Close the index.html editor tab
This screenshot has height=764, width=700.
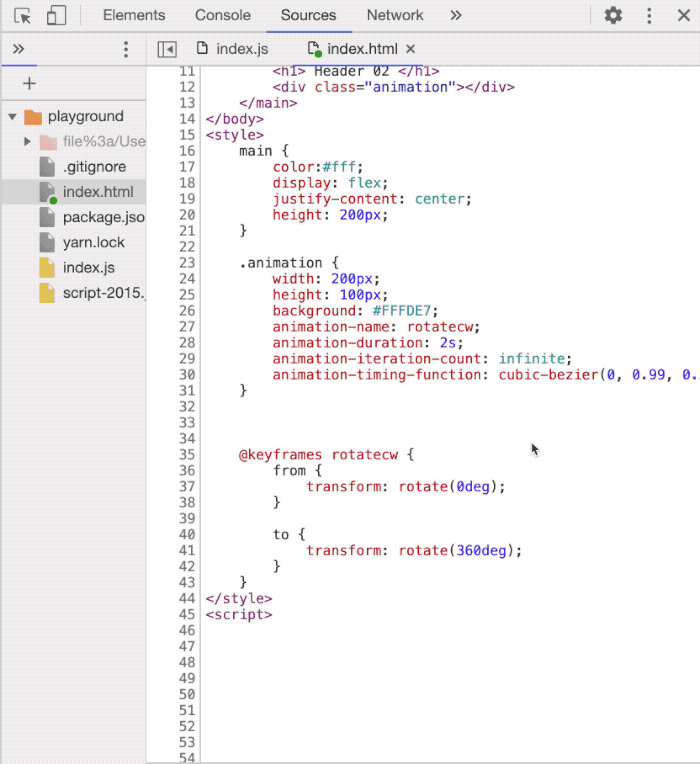click(x=410, y=49)
